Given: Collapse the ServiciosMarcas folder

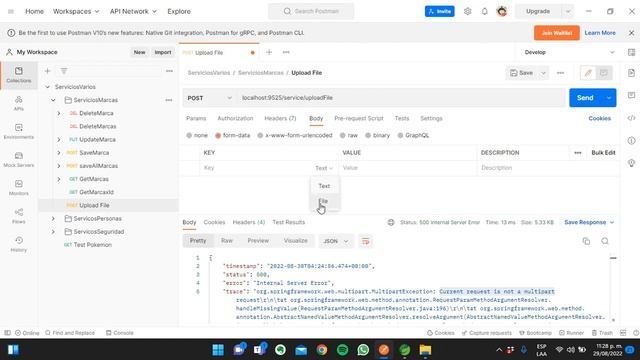Looking at the screenshot, I should point(53,100).
